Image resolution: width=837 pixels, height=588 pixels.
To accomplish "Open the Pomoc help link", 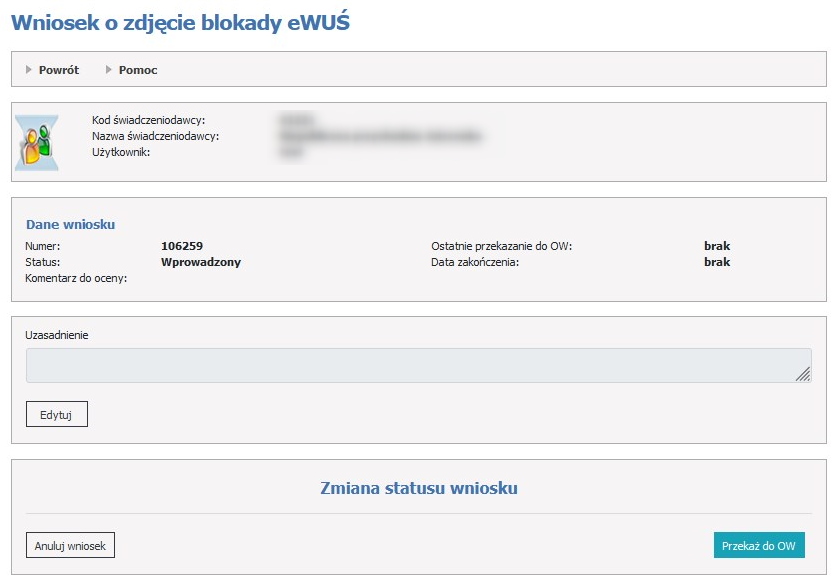I will click(x=138, y=70).
